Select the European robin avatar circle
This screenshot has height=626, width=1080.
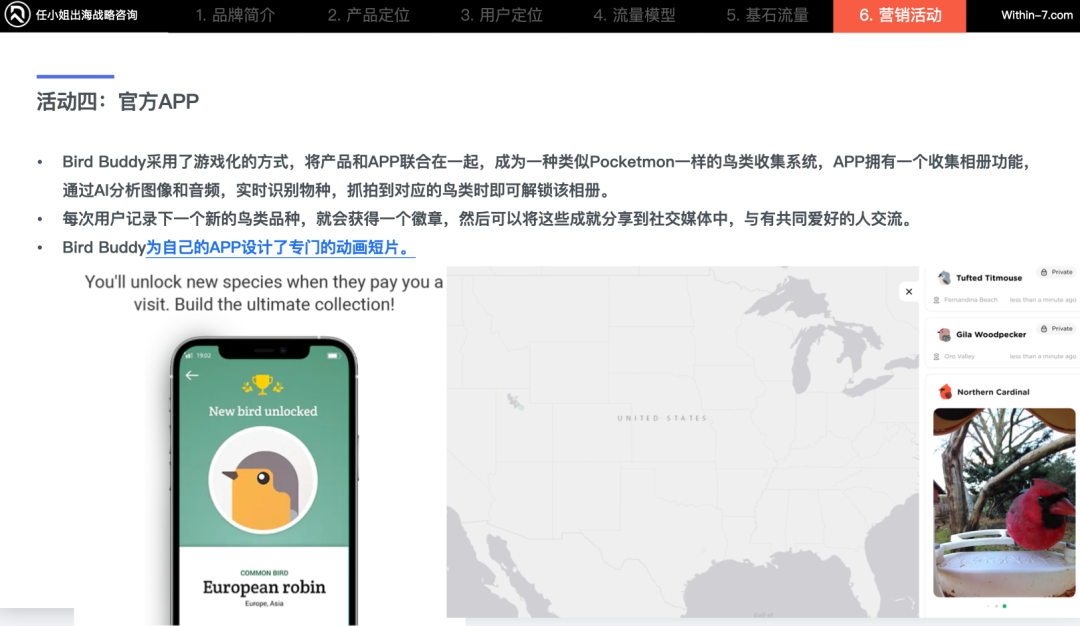263,480
